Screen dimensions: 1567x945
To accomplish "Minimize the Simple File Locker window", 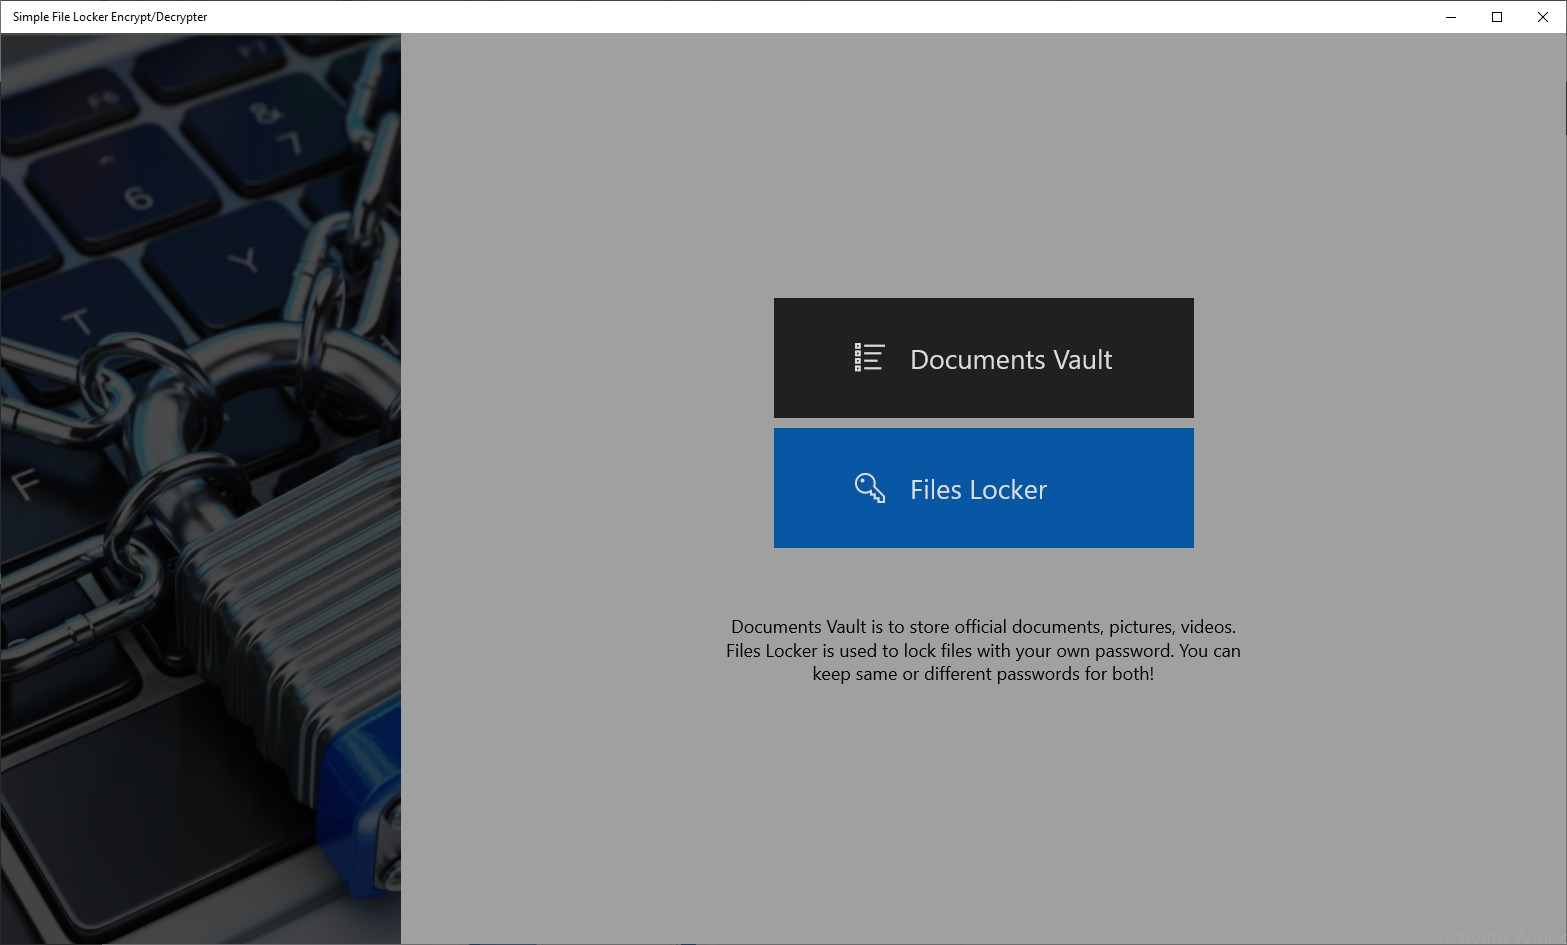I will [1451, 17].
